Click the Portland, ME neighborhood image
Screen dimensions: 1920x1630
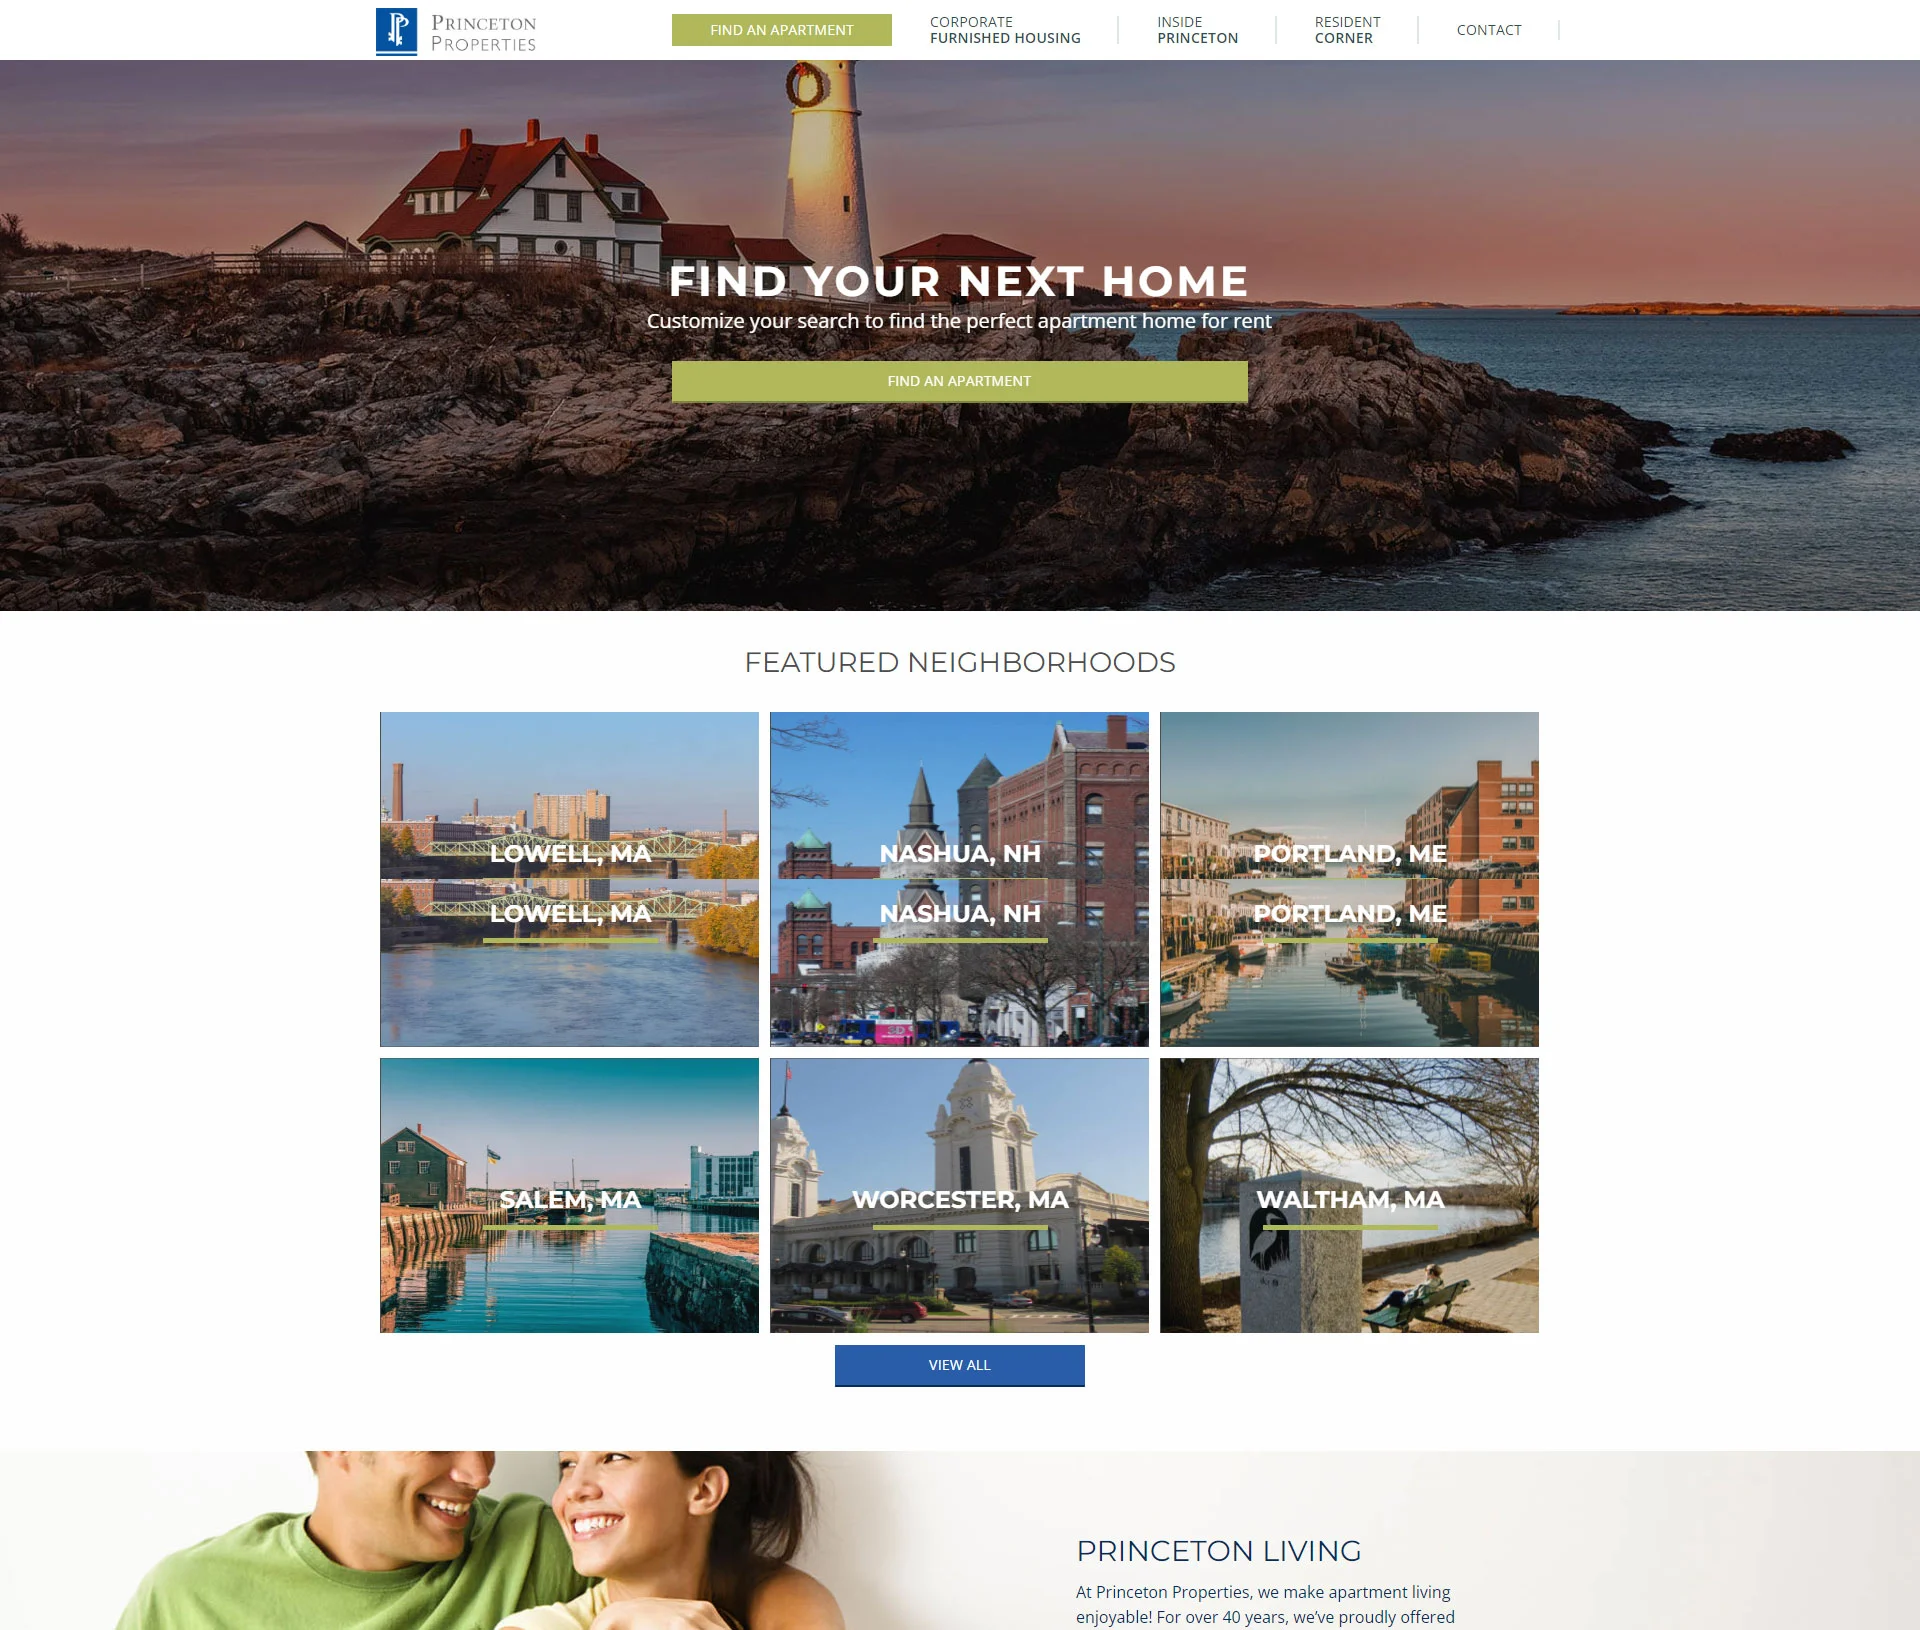tap(1349, 878)
